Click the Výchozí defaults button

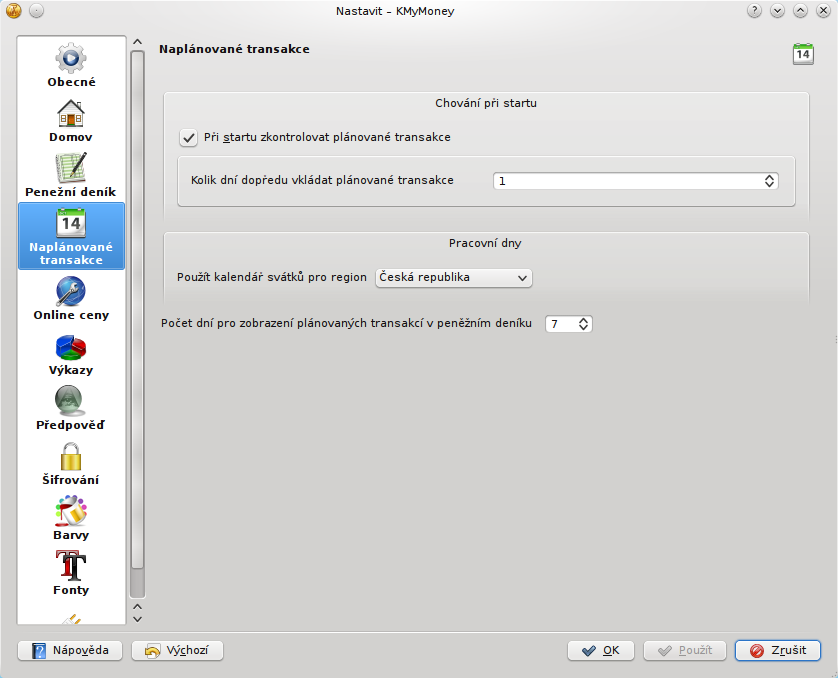177,650
